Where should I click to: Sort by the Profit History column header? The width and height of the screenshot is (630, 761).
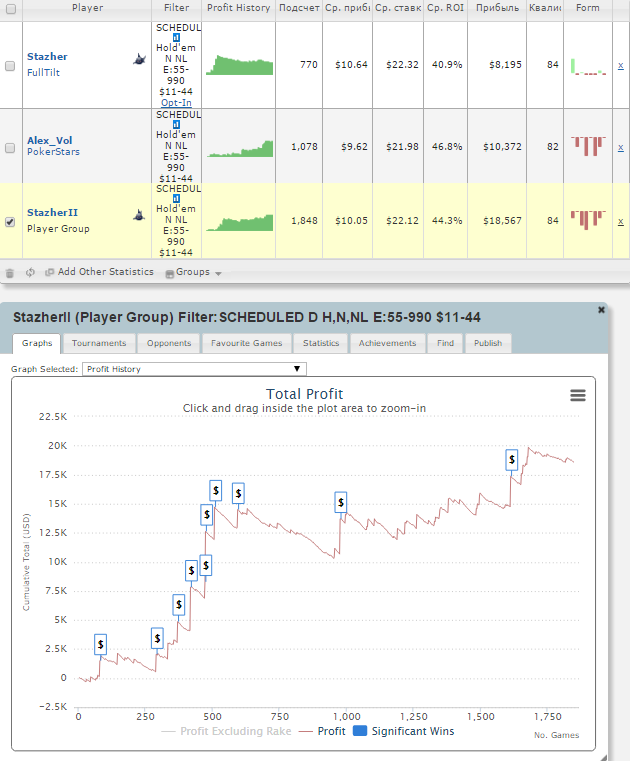coord(238,8)
